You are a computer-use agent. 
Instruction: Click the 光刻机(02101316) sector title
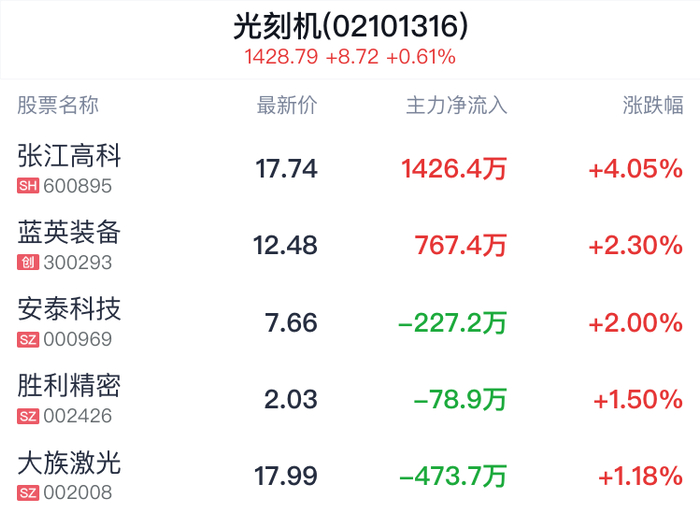click(350, 25)
